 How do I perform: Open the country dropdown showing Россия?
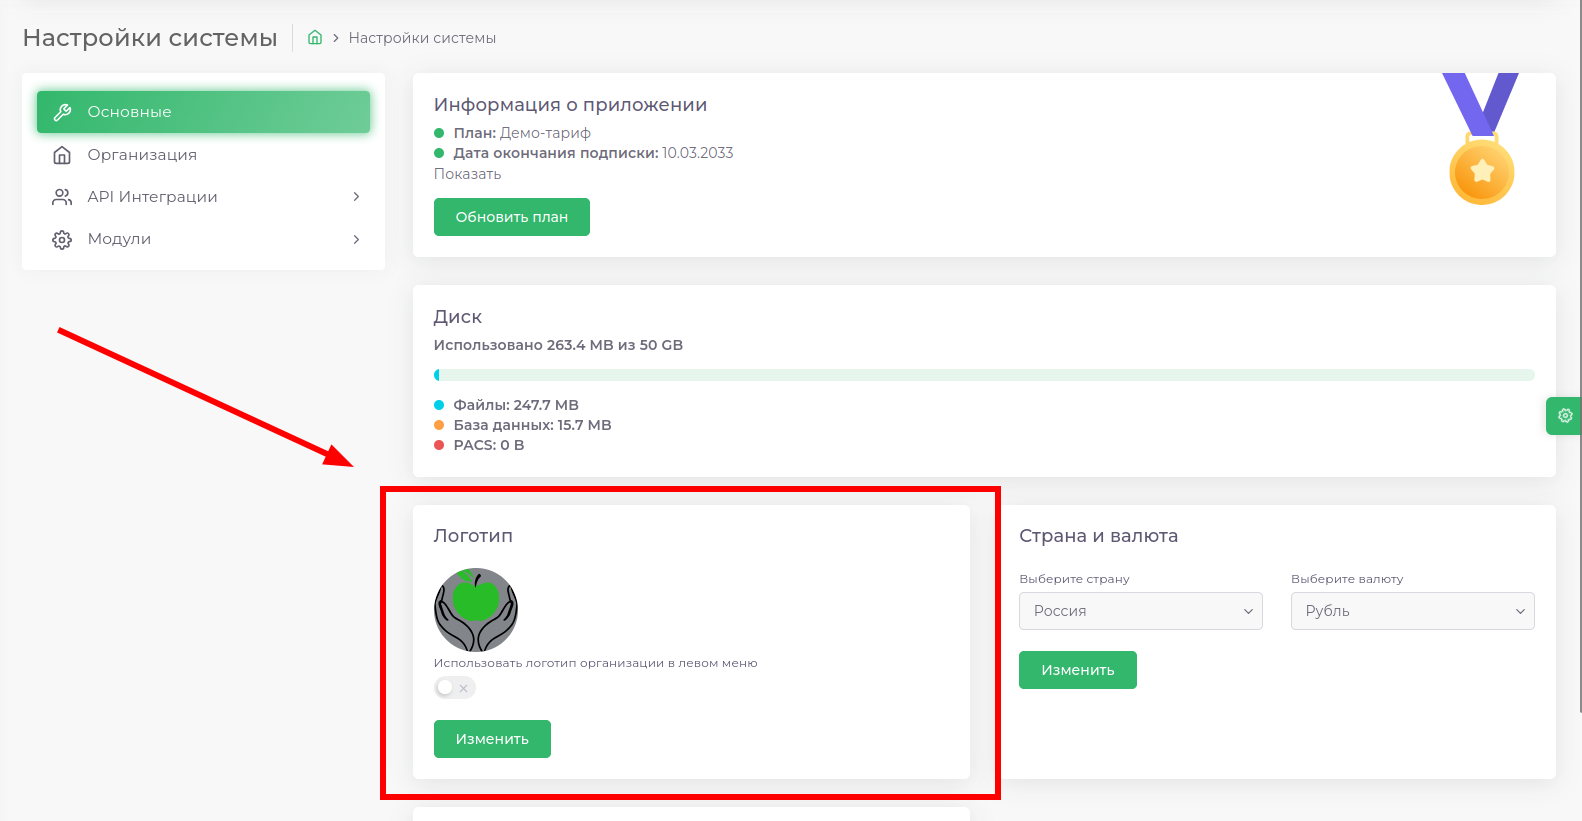pyautogui.click(x=1140, y=611)
